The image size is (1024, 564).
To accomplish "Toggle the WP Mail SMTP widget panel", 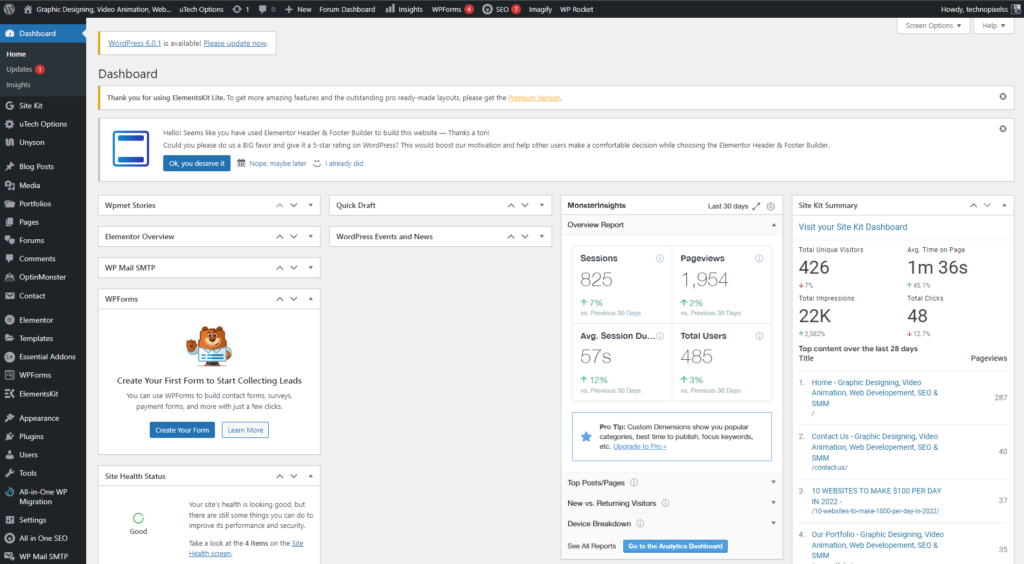I will [x=311, y=268].
